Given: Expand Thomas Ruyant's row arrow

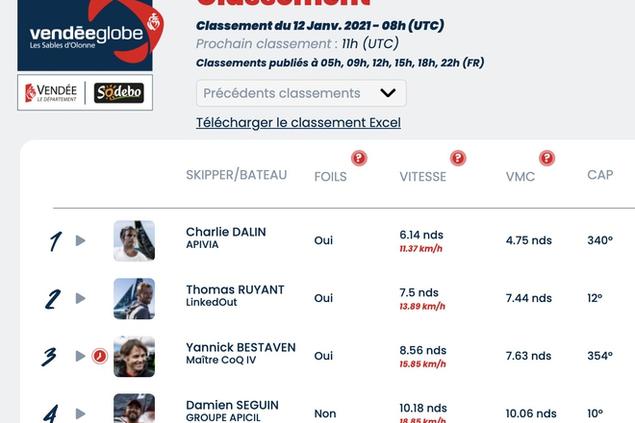Looking at the screenshot, I should (80, 299).
